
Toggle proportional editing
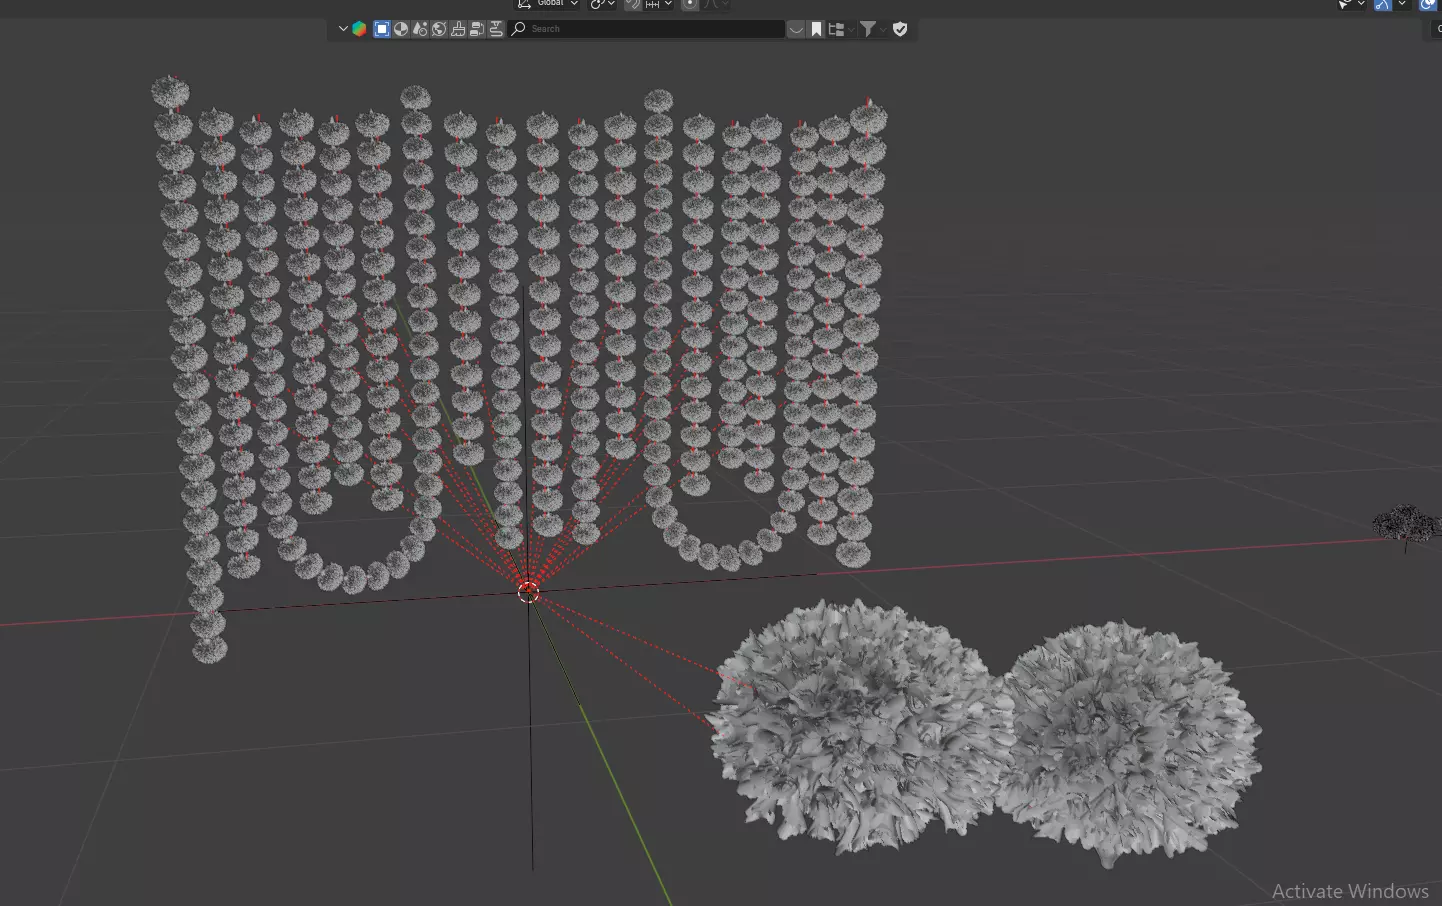pos(690,4)
